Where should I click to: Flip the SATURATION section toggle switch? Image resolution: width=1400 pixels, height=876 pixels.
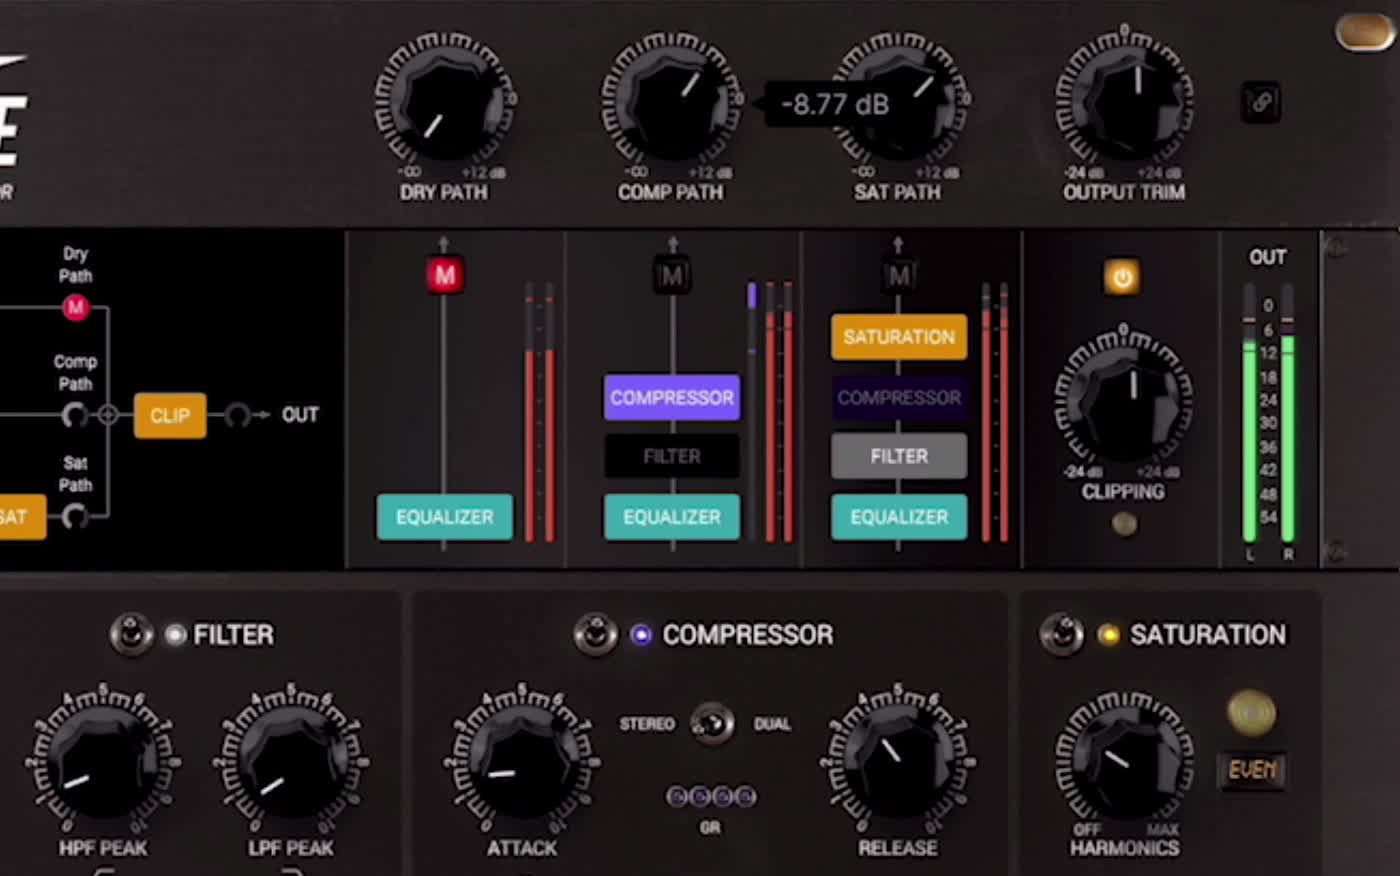pyautogui.click(x=1061, y=635)
